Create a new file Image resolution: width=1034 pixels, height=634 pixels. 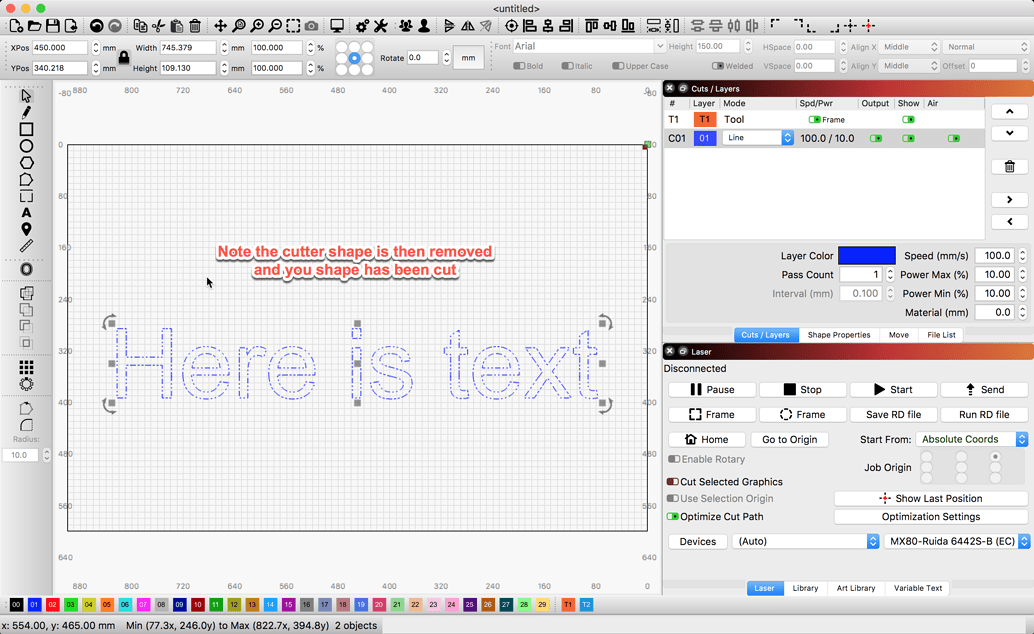[x=16, y=26]
